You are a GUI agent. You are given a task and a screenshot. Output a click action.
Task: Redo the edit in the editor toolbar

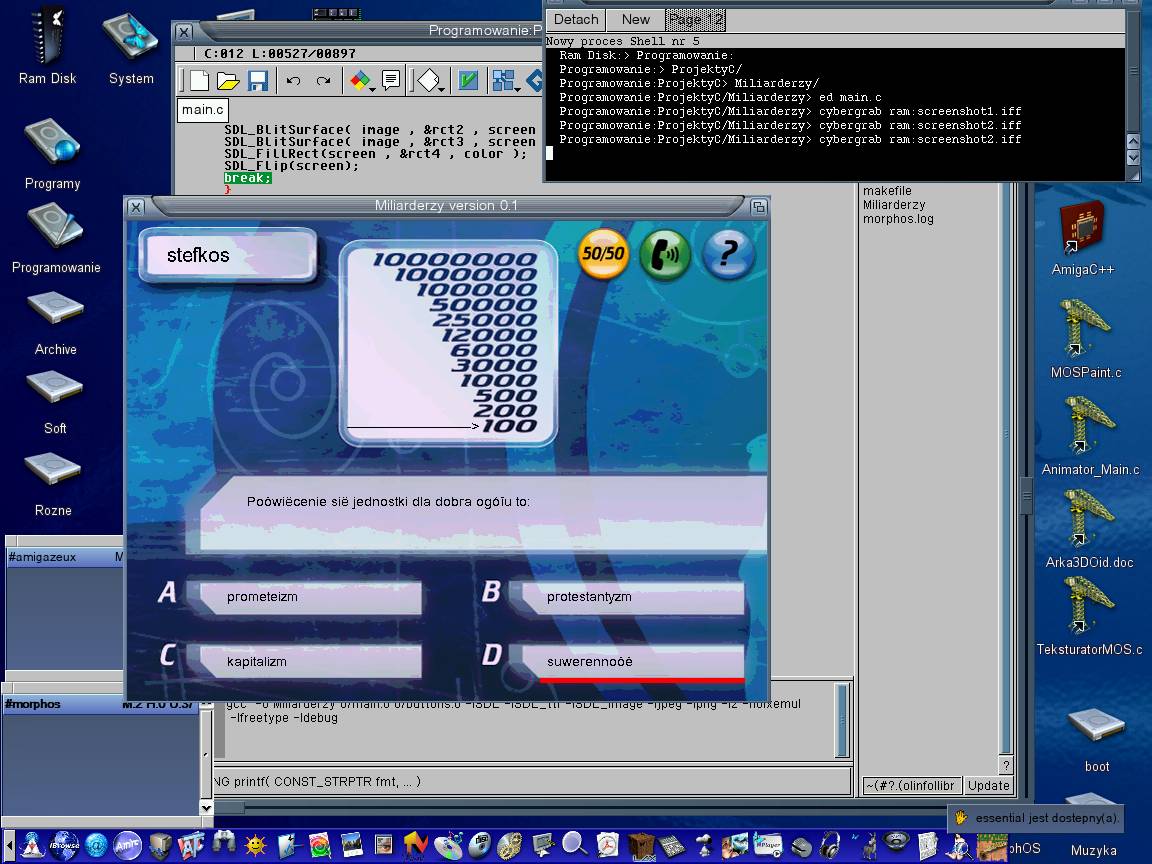pyautogui.click(x=323, y=81)
